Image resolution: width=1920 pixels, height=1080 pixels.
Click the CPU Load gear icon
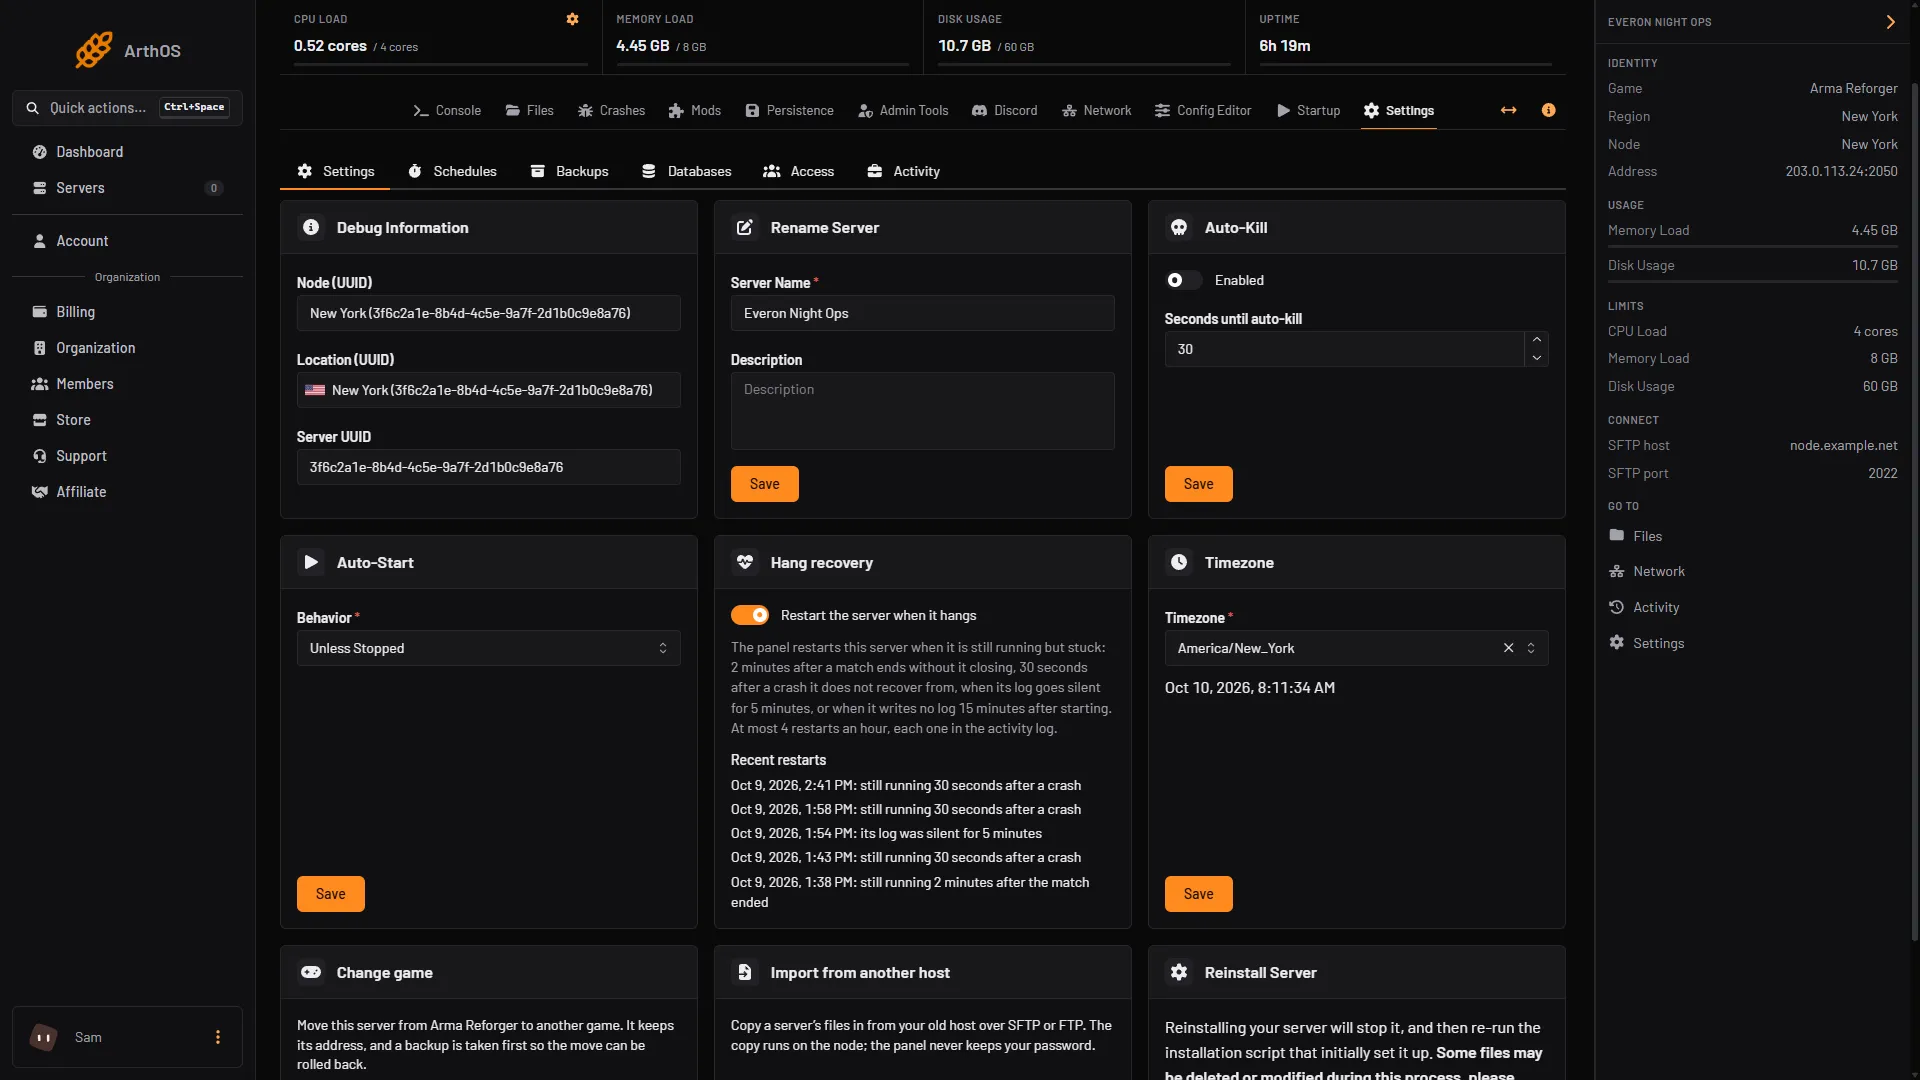tap(572, 19)
